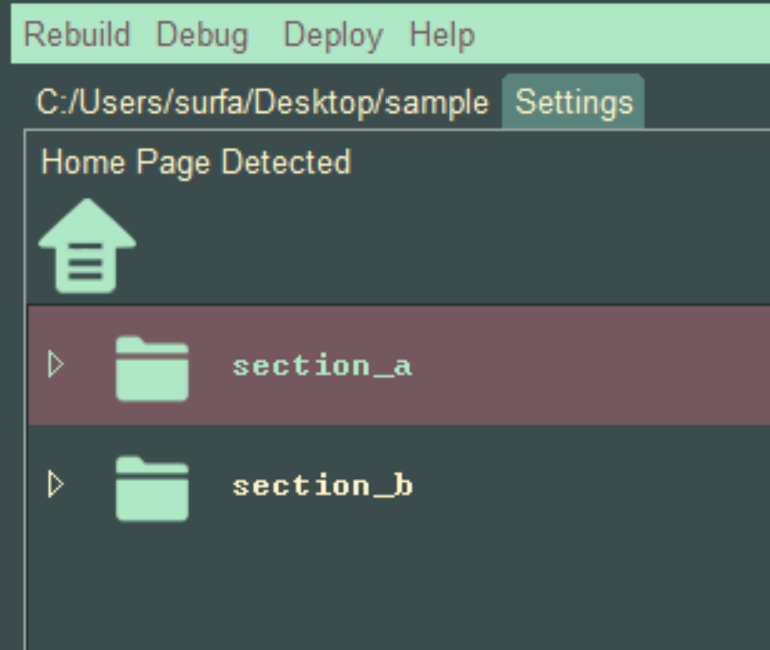Click blank header area beside home icon
This screenshot has width=770, height=650.
pyautogui.click(x=450, y=246)
